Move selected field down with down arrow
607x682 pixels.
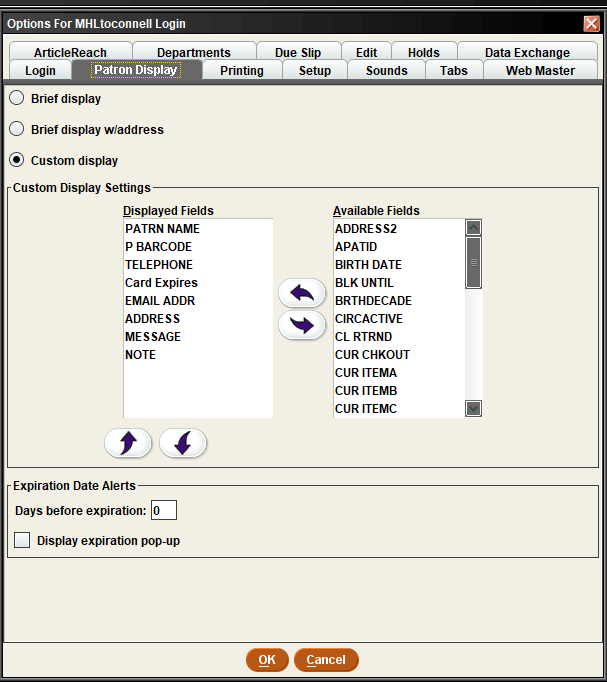183,443
